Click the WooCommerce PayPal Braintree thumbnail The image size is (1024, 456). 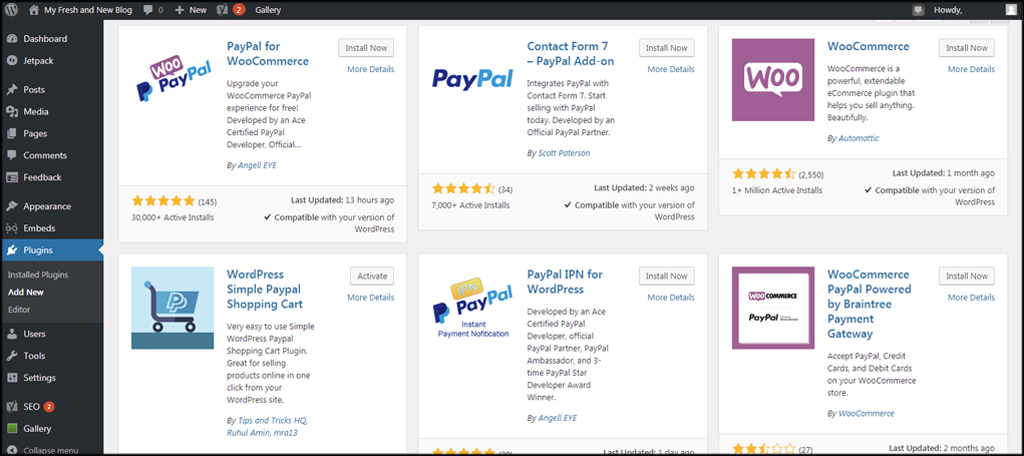coord(773,308)
